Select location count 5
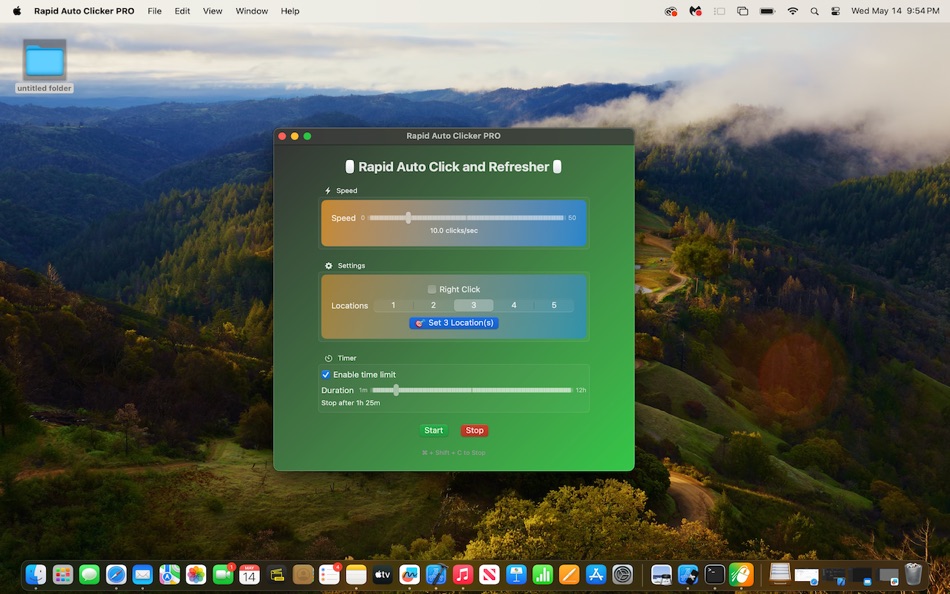Screen dimensions: 950x594 tap(554, 305)
